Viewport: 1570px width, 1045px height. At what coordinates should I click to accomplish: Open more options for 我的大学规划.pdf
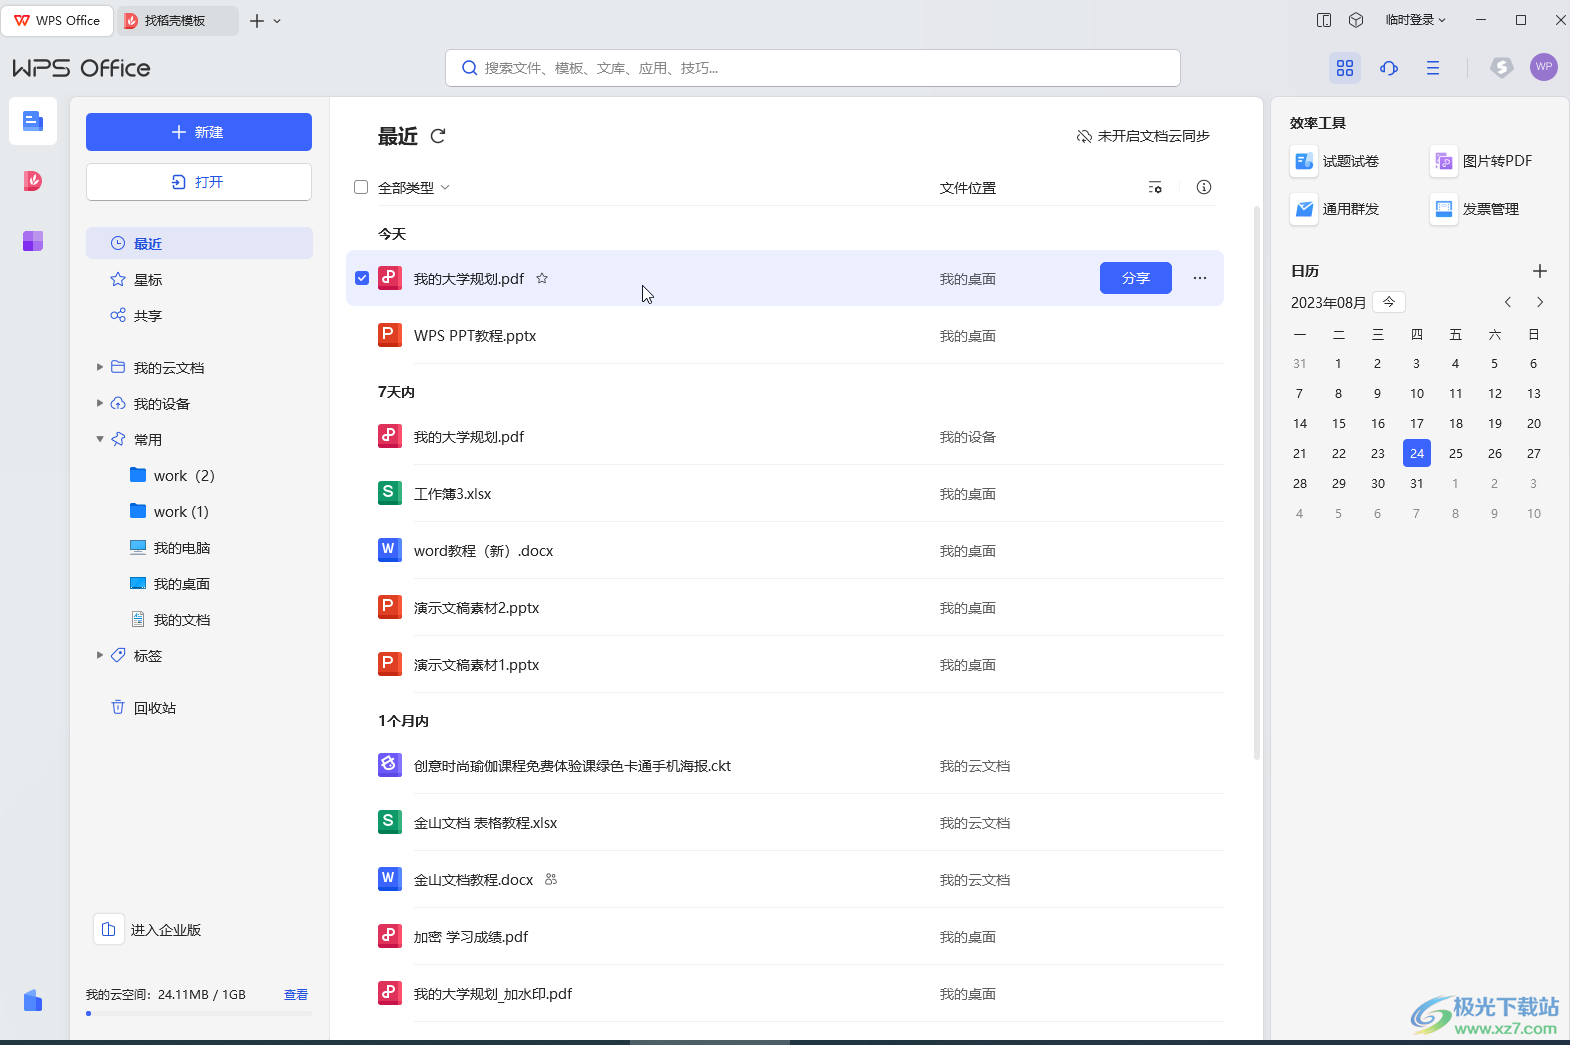[x=1200, y=278]
